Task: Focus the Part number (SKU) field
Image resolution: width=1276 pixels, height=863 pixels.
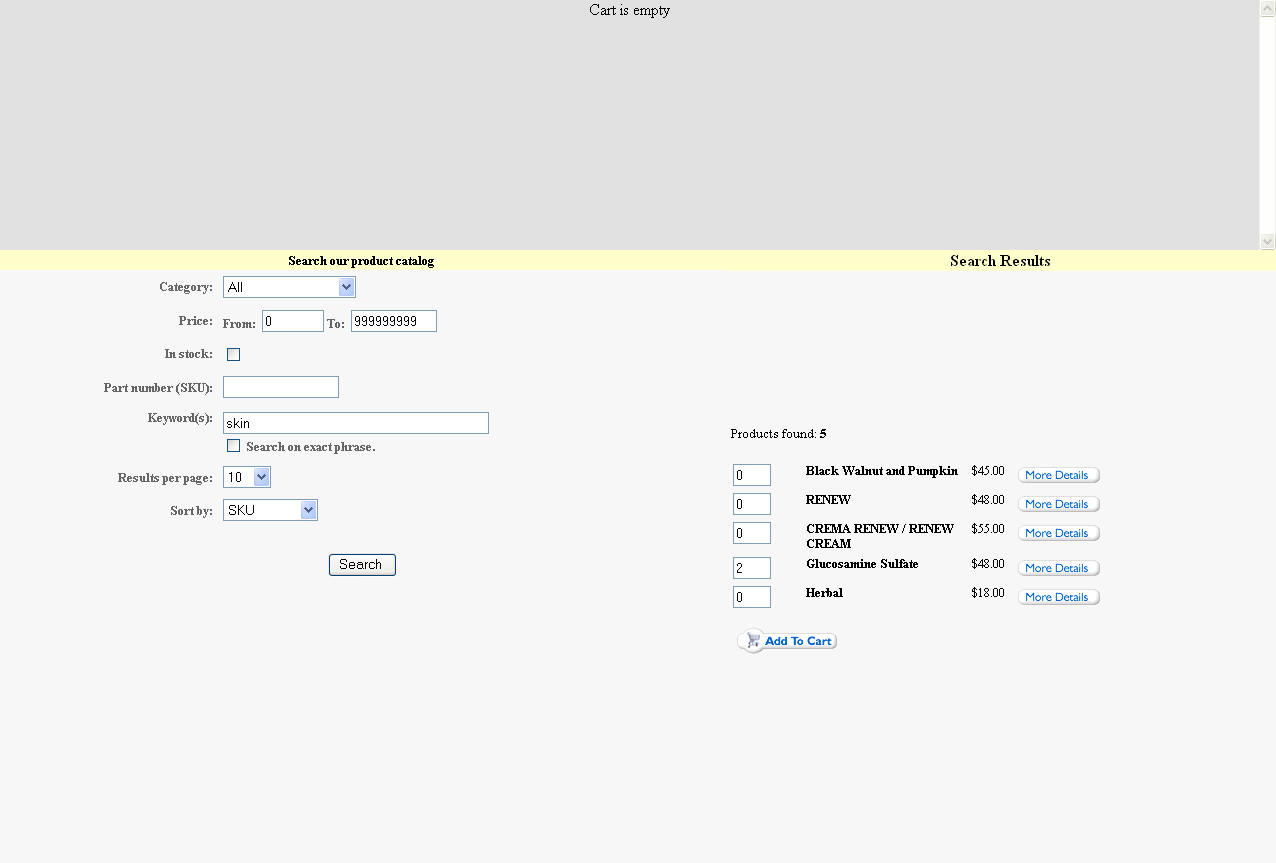Action: pos(280,387)
